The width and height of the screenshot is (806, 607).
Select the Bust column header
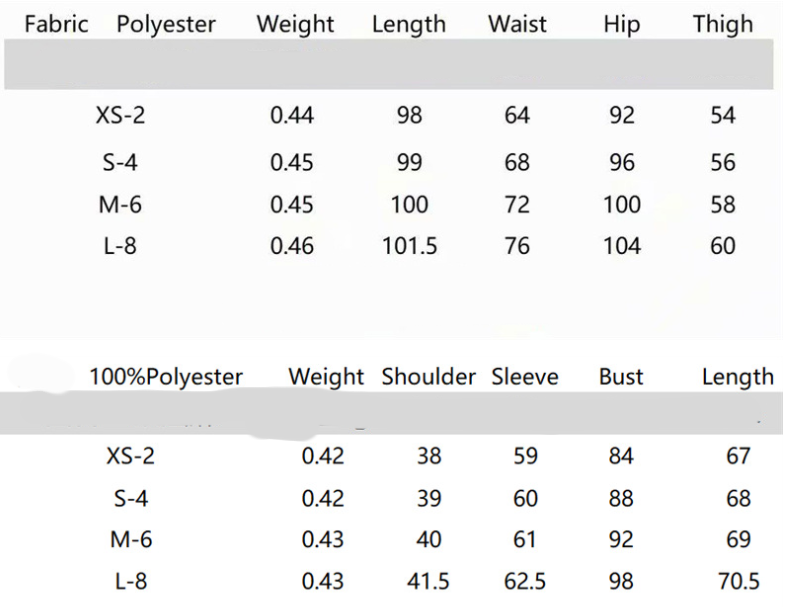point(621,377)
